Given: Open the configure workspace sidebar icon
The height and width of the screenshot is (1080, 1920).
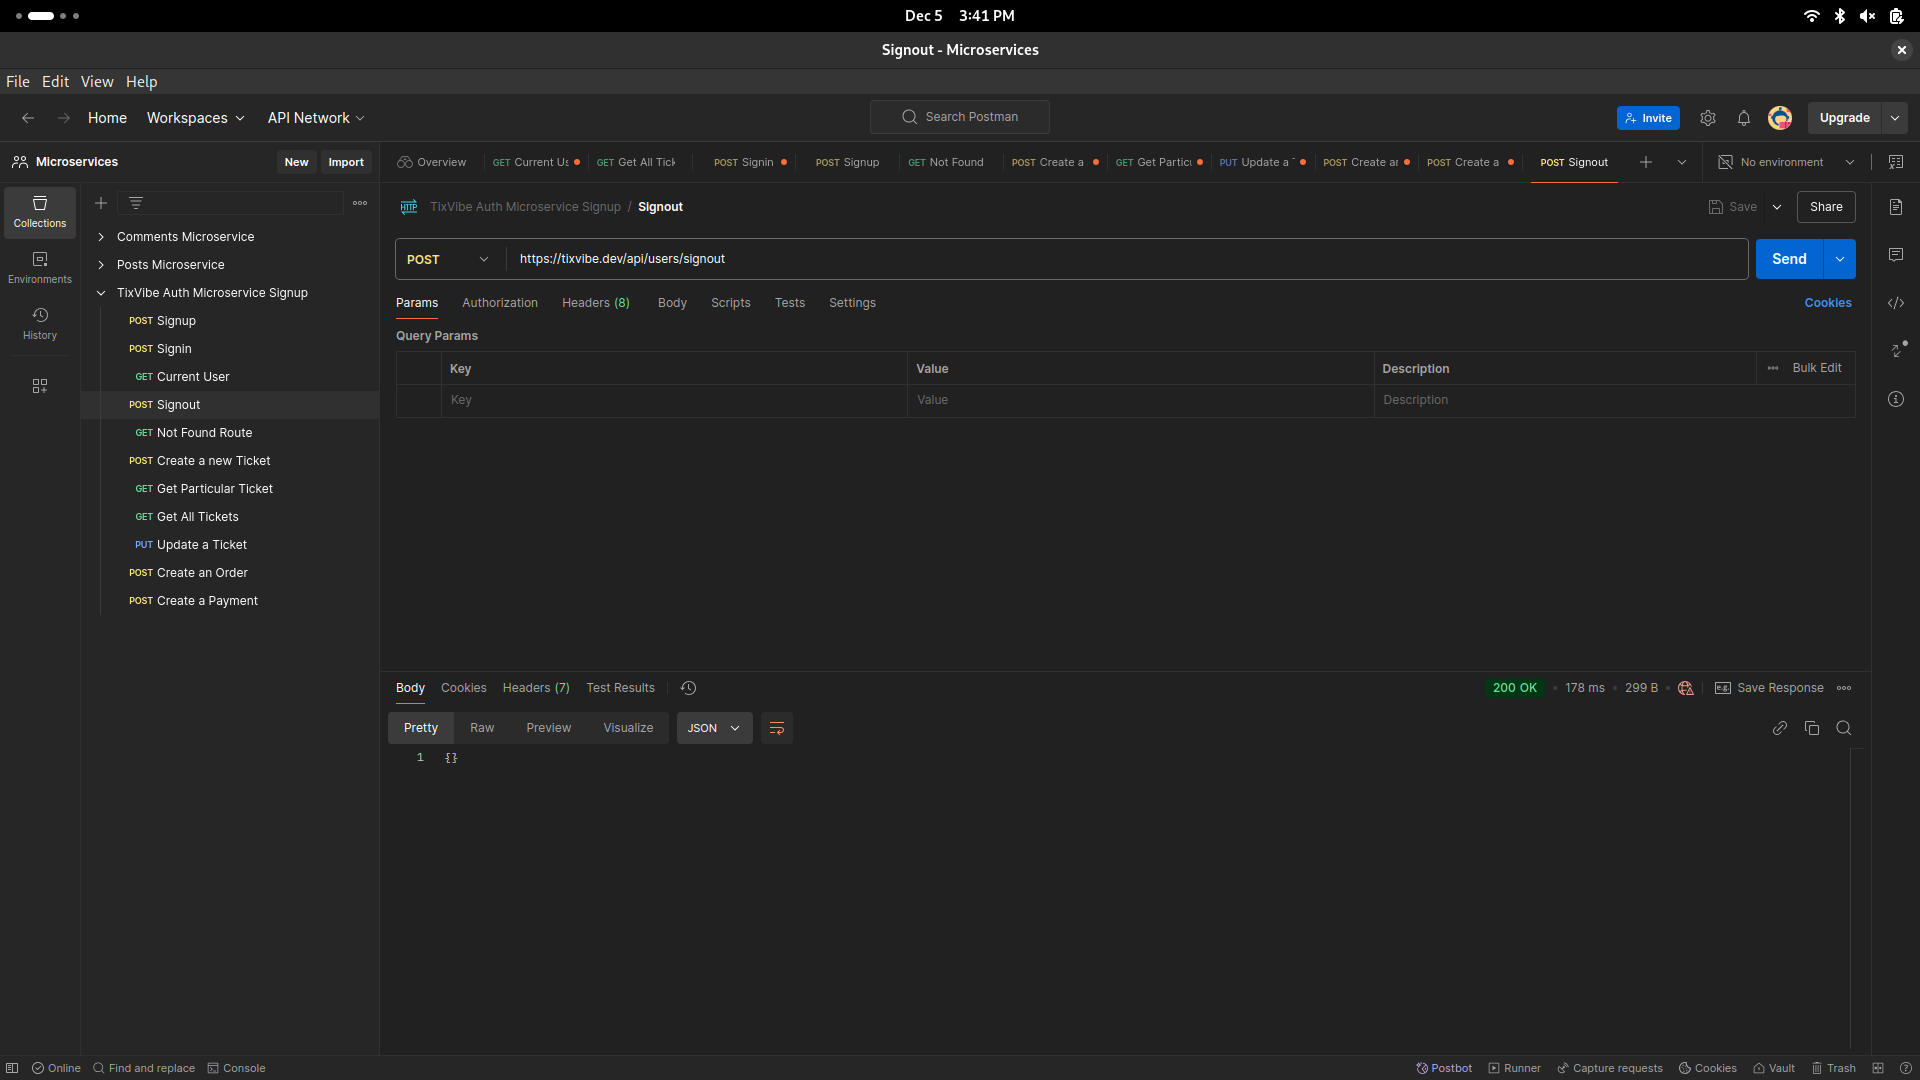Looking at the screenshot, I should pyautogui.click(x=40, y=386).
